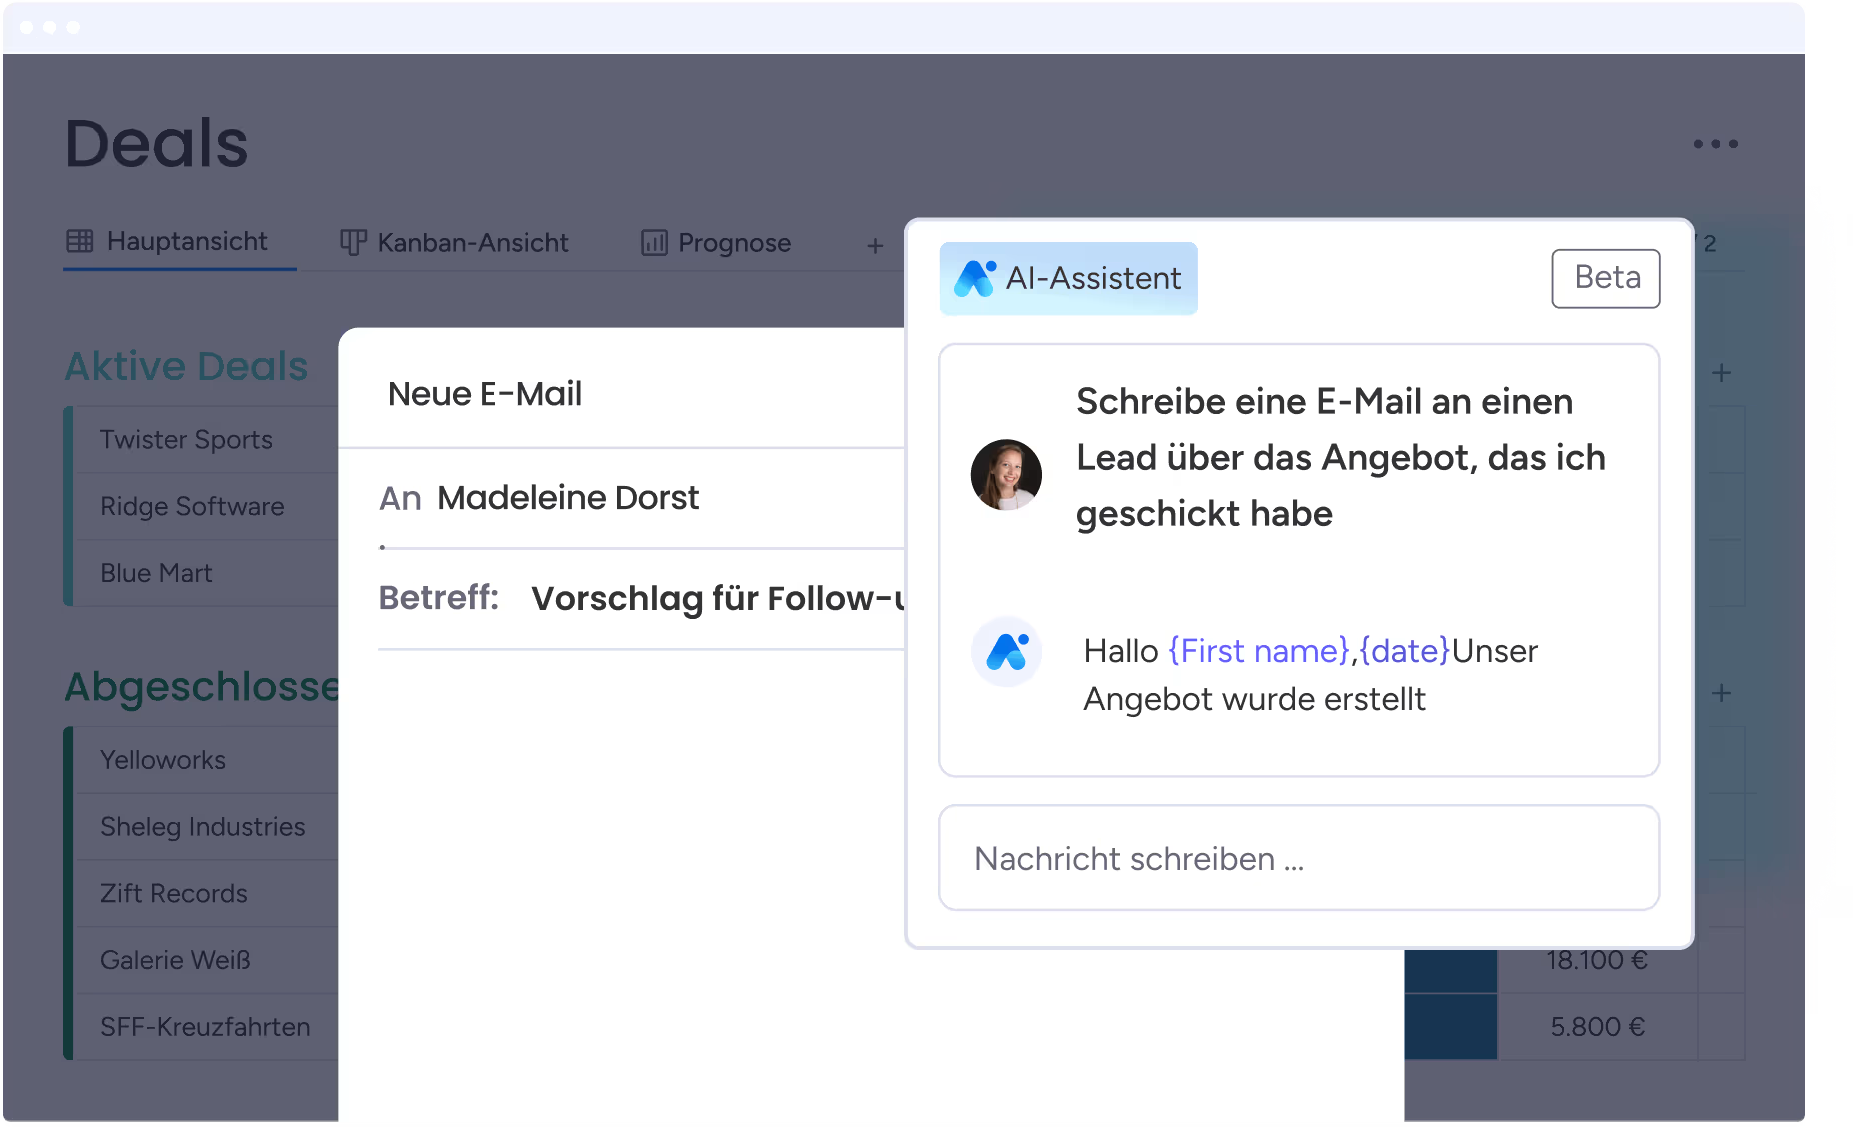Open the Yelloworks deal
Viewport: 1853px width, 1127px height.
point(163,760)
